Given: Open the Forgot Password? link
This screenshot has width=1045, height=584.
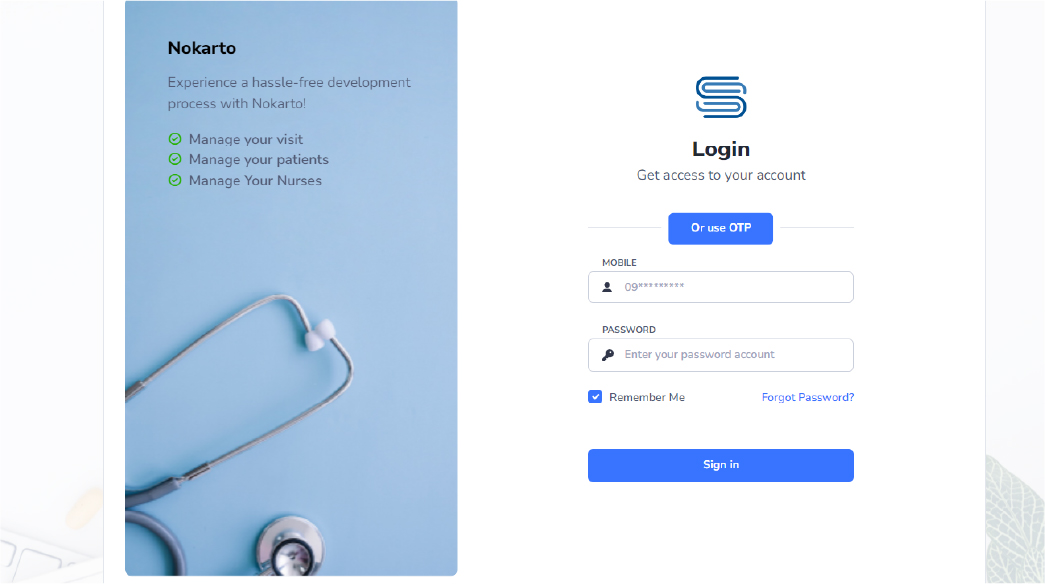Looking at the screenshot, I should pos(808,397).
